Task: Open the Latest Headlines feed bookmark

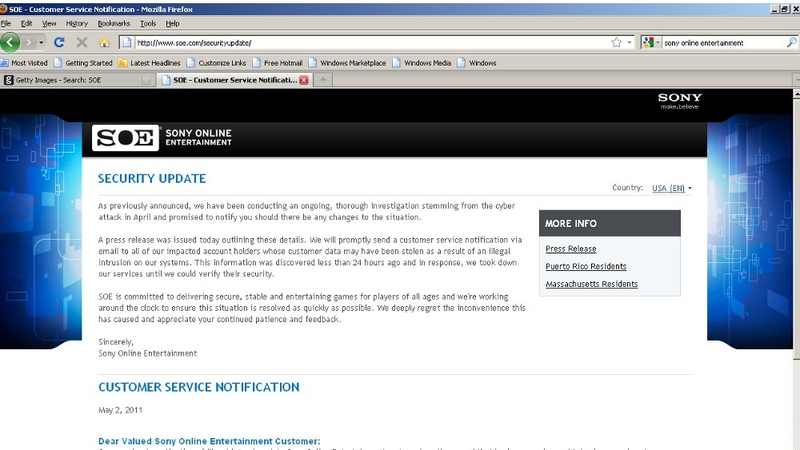Action: pyautogui.click(x=149, y=63)
